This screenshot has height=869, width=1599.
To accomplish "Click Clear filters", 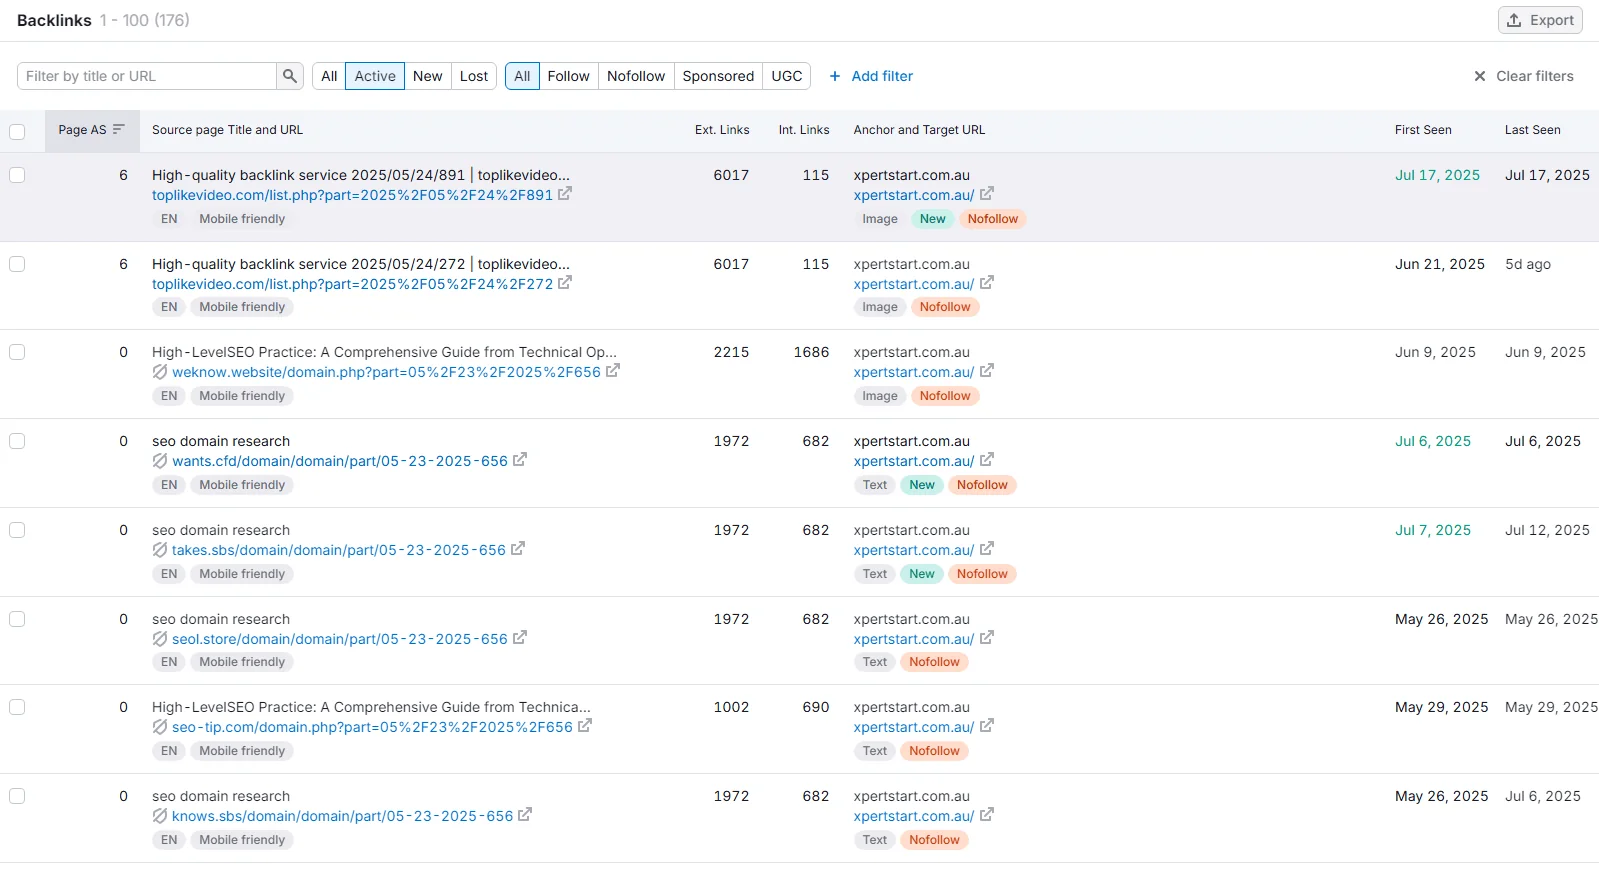I will pyautogui.click(x=1524, y=76).
